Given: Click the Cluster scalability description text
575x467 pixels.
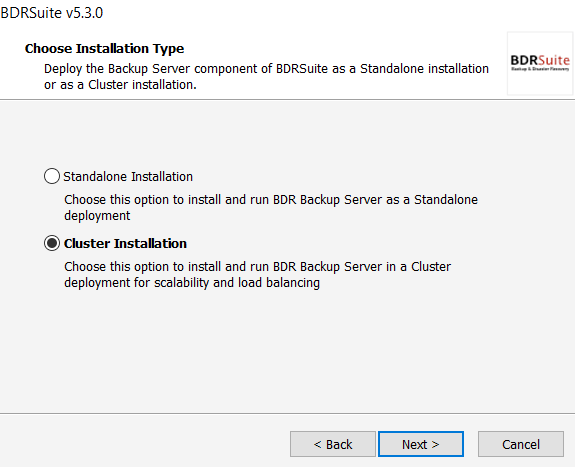Looking at the screenshot, I should pos(257,274).
